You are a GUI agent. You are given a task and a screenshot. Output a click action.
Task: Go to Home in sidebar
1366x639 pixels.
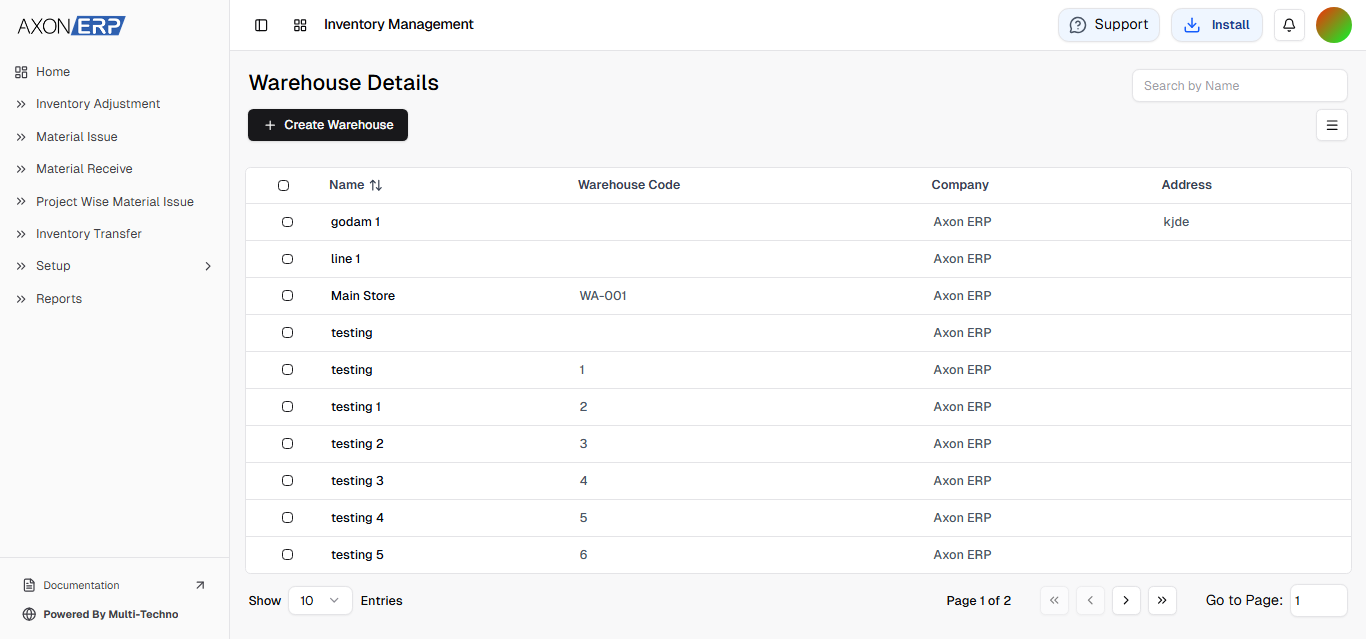point(53,72)
